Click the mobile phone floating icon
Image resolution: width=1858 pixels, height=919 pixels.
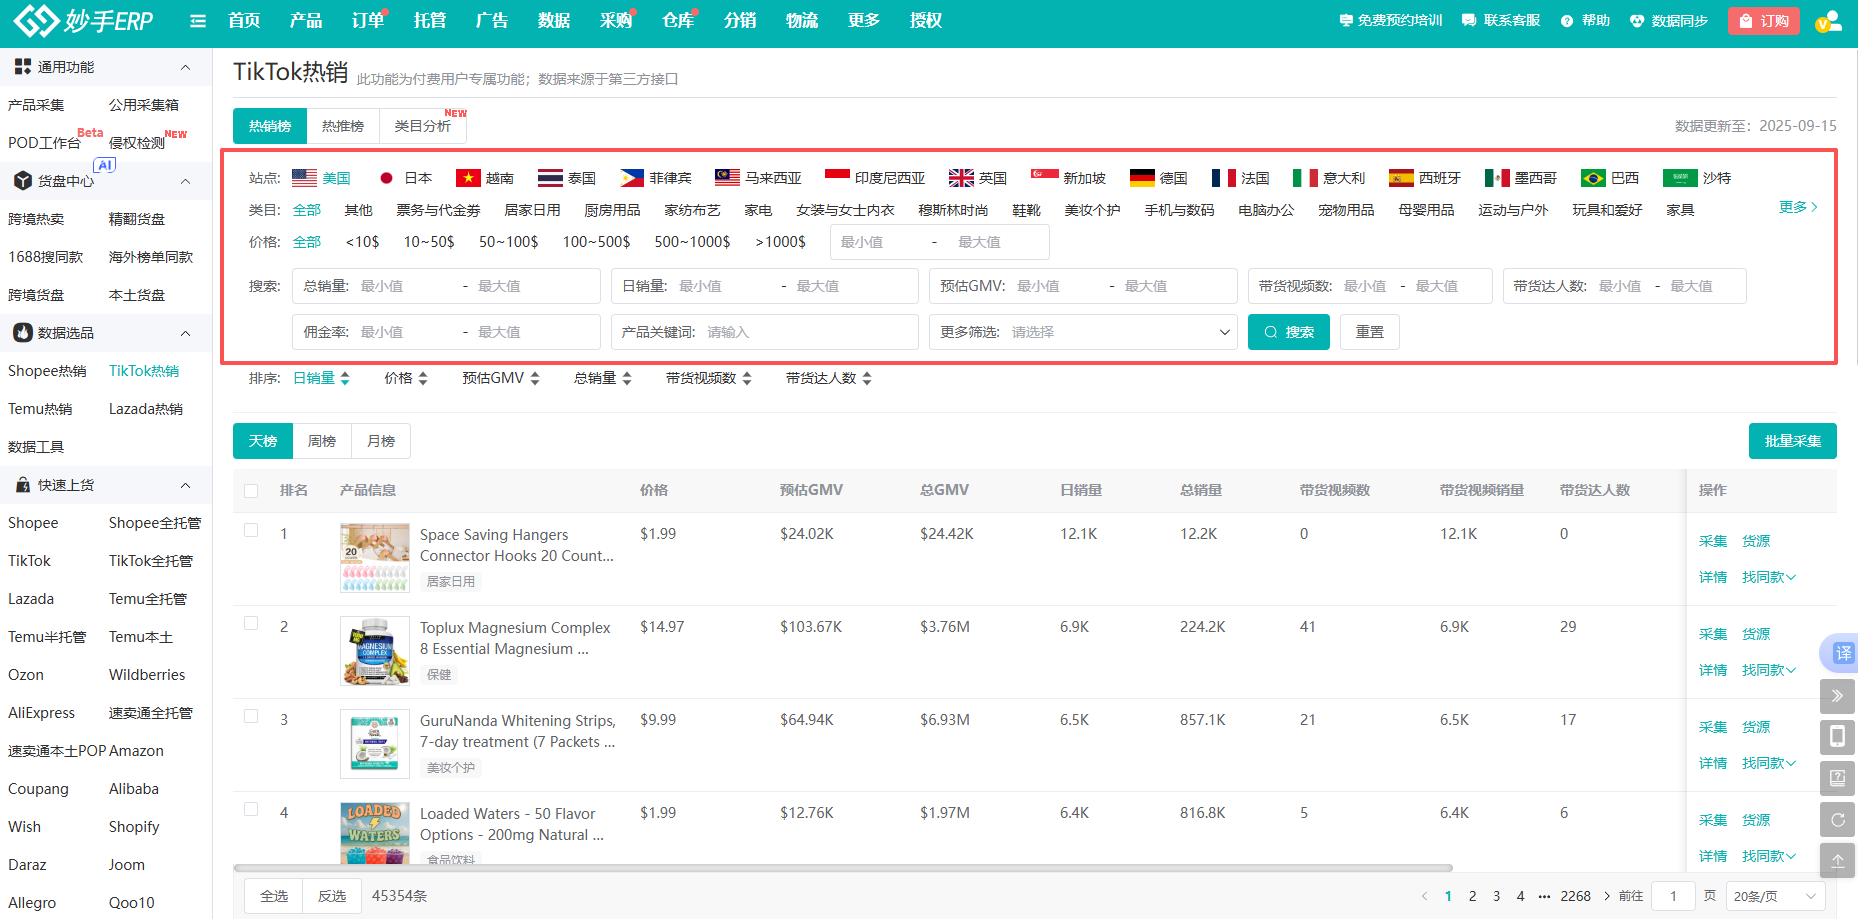click(1837, 737)
